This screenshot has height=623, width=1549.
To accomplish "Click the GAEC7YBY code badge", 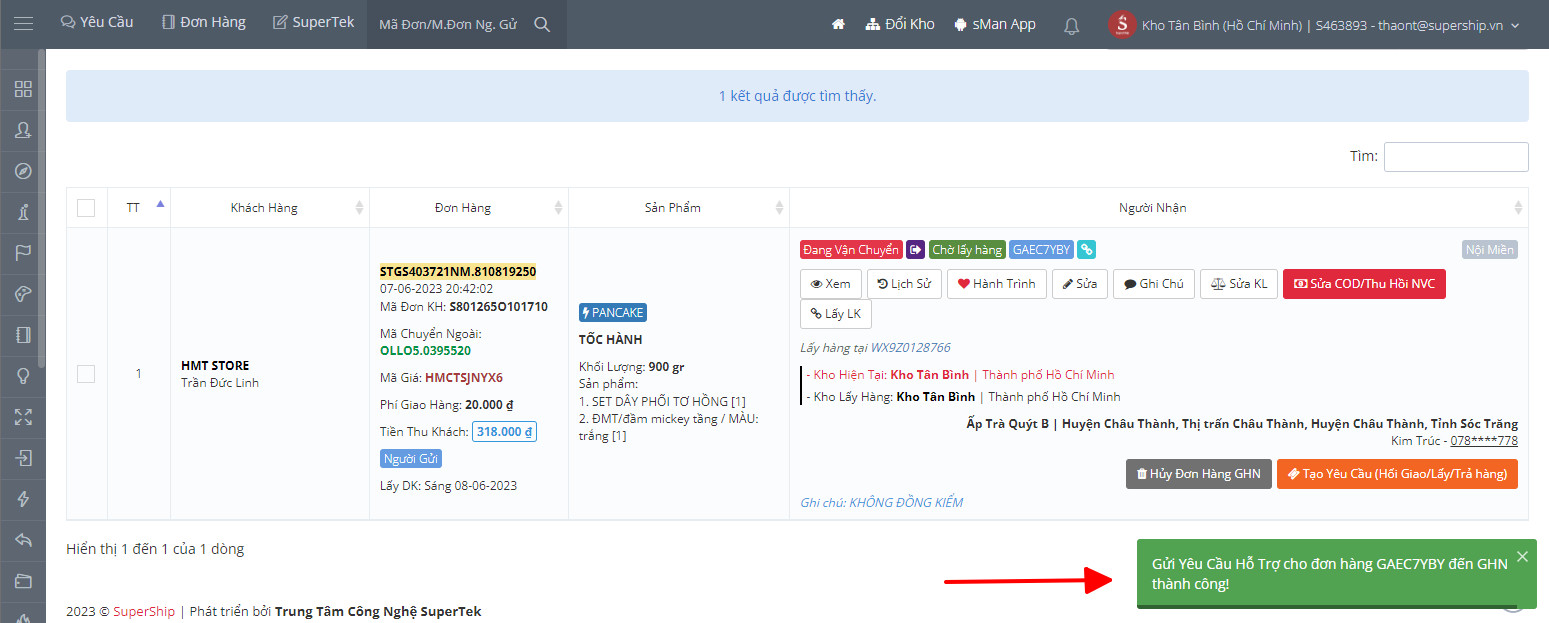I will coord(1041,250).
